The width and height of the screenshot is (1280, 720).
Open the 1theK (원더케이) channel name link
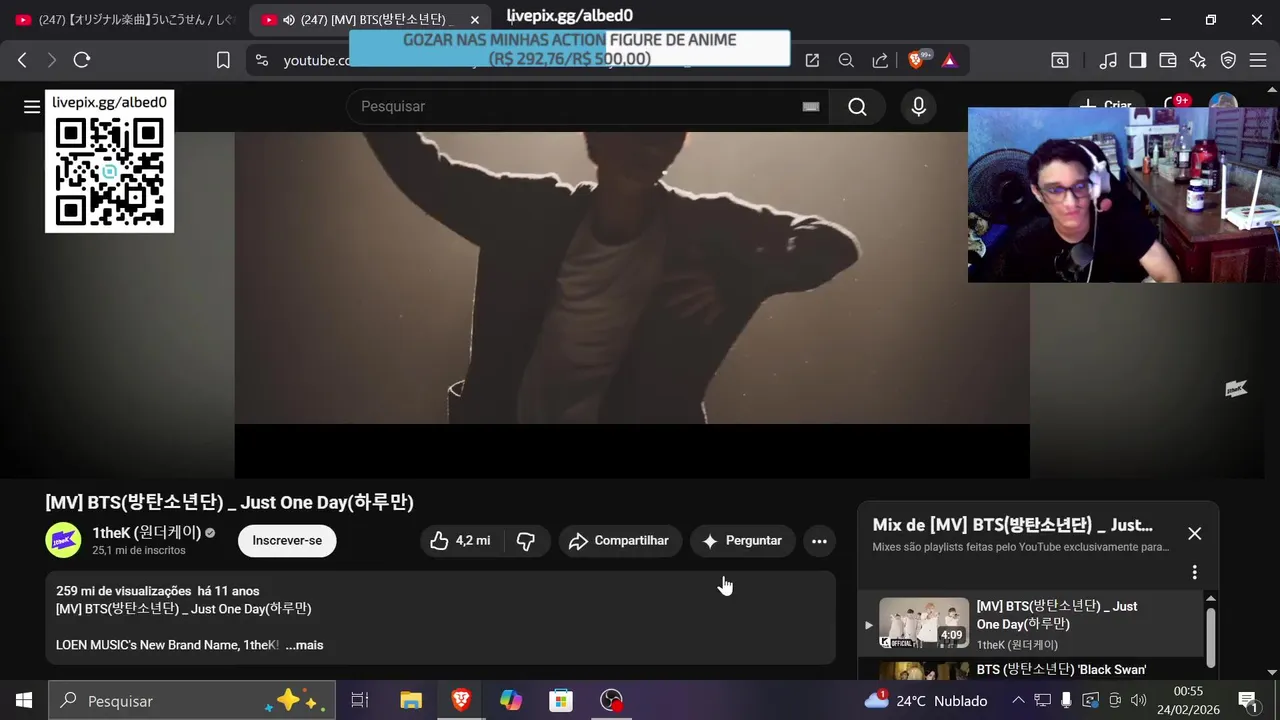147,532
